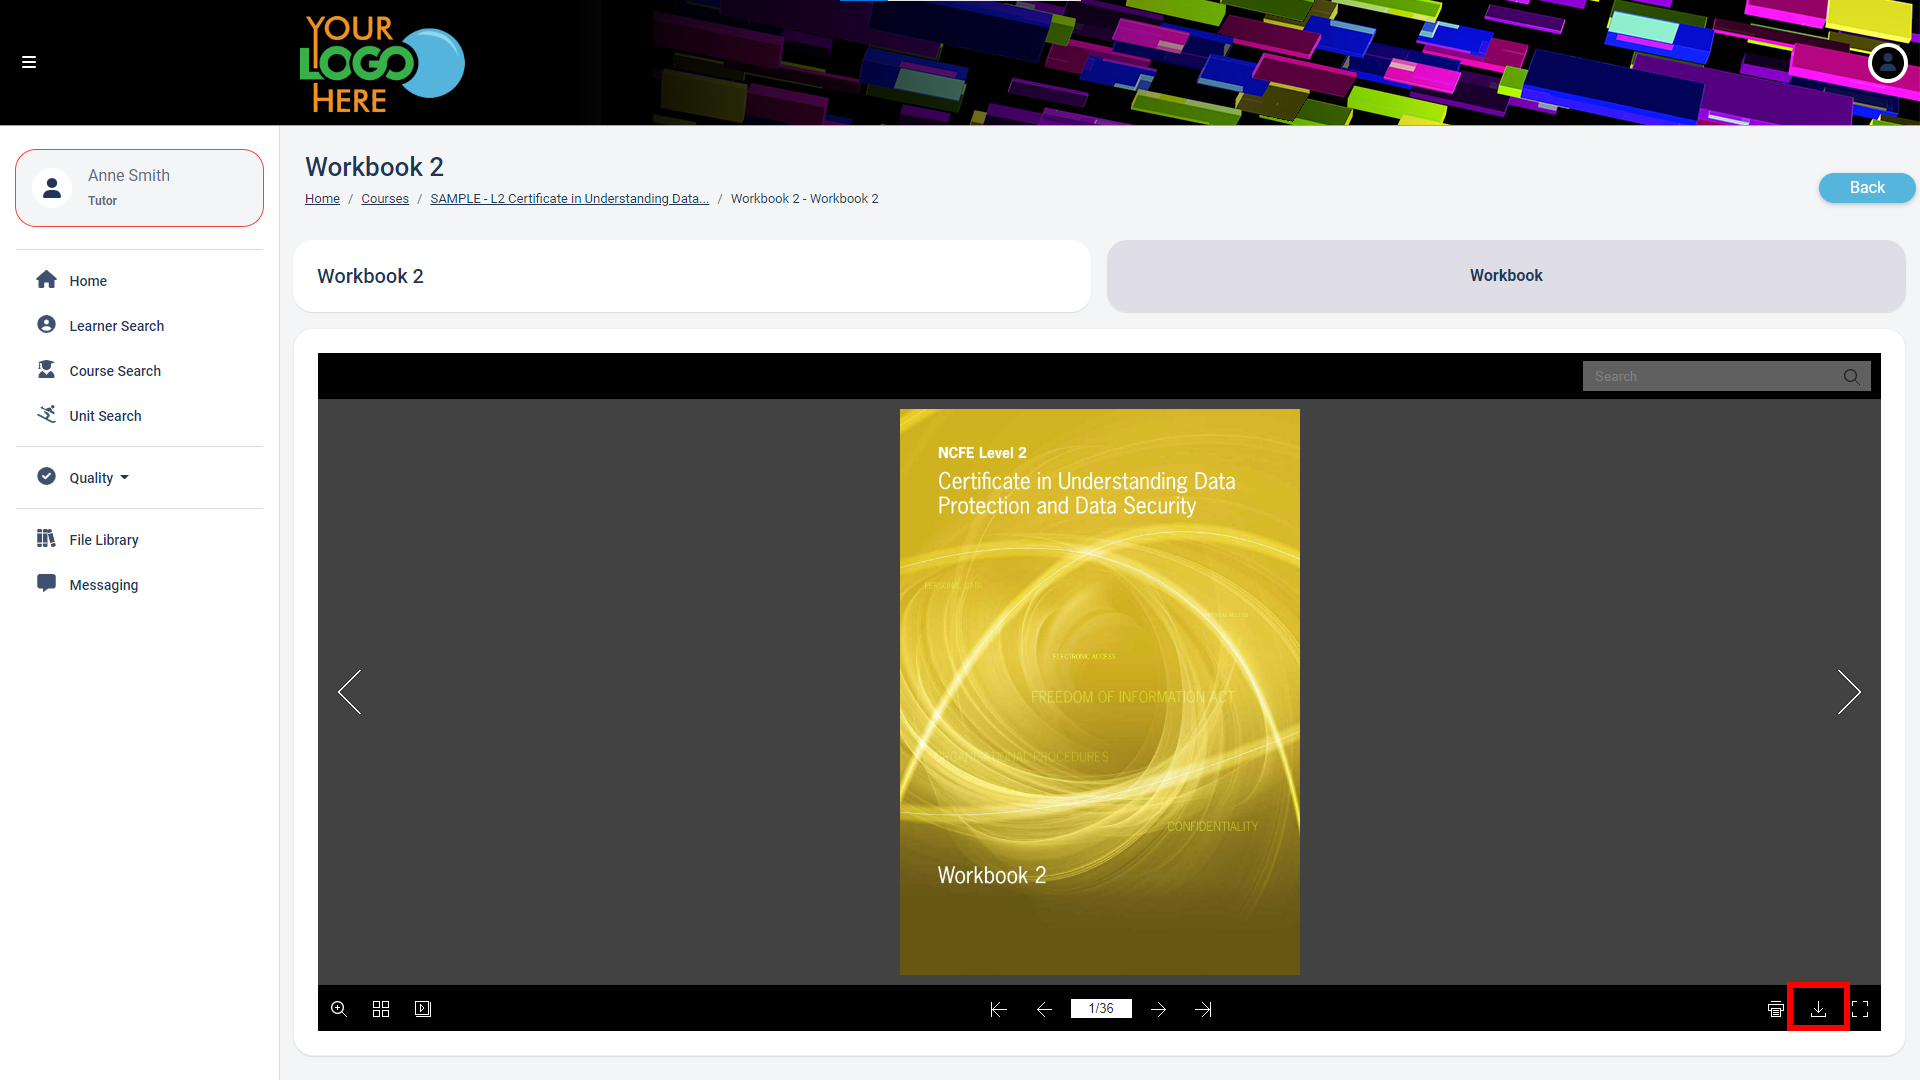Open Course Search in sidebar
Viewport: 1920px width, 1080px height.
click(115, 371)
